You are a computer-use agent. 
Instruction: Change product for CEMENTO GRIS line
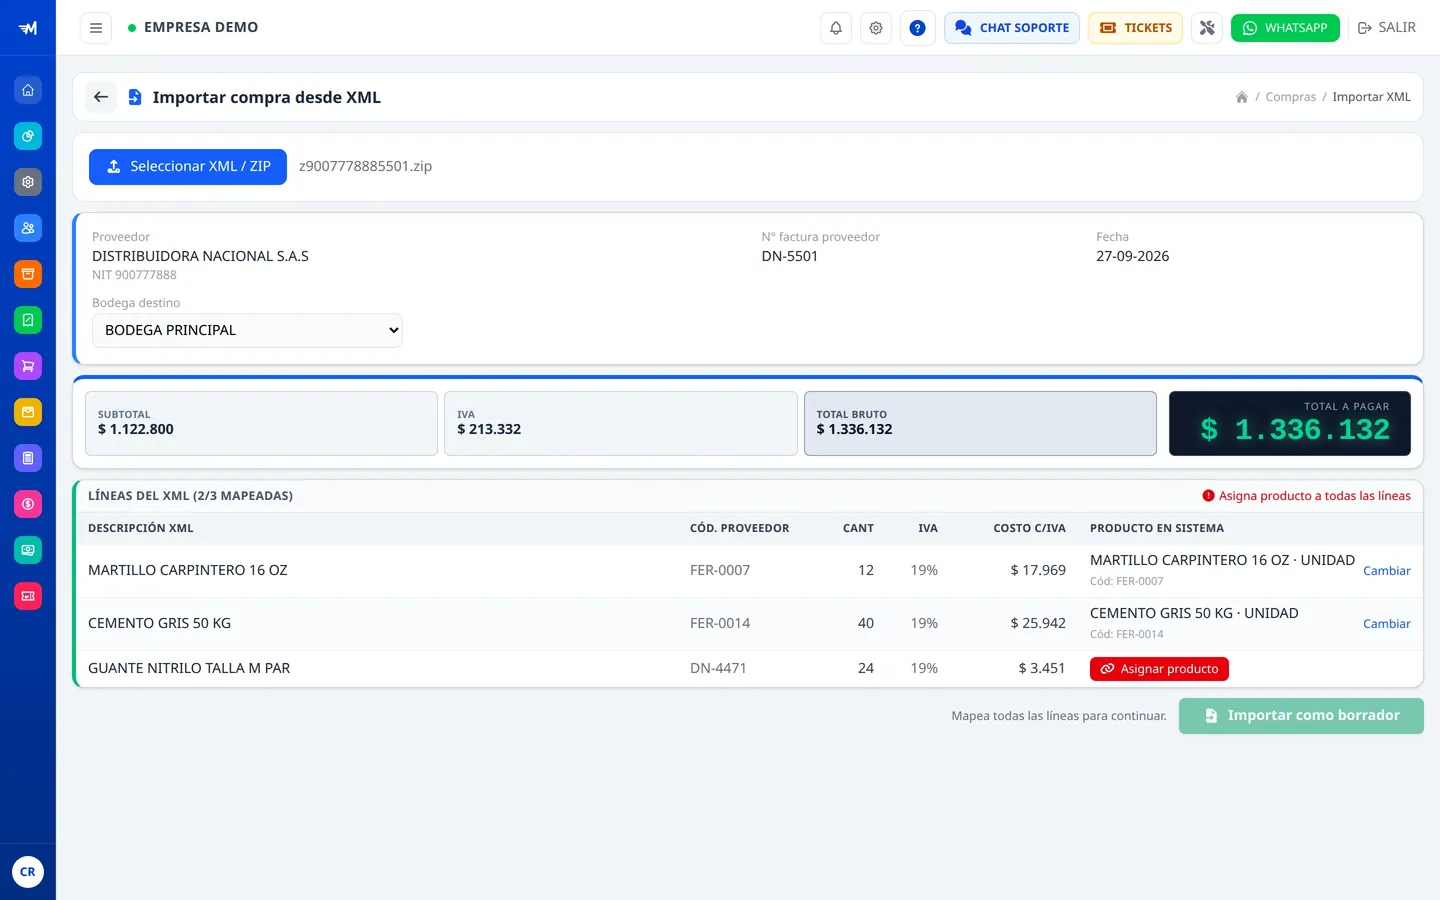tap(1386, 624)
